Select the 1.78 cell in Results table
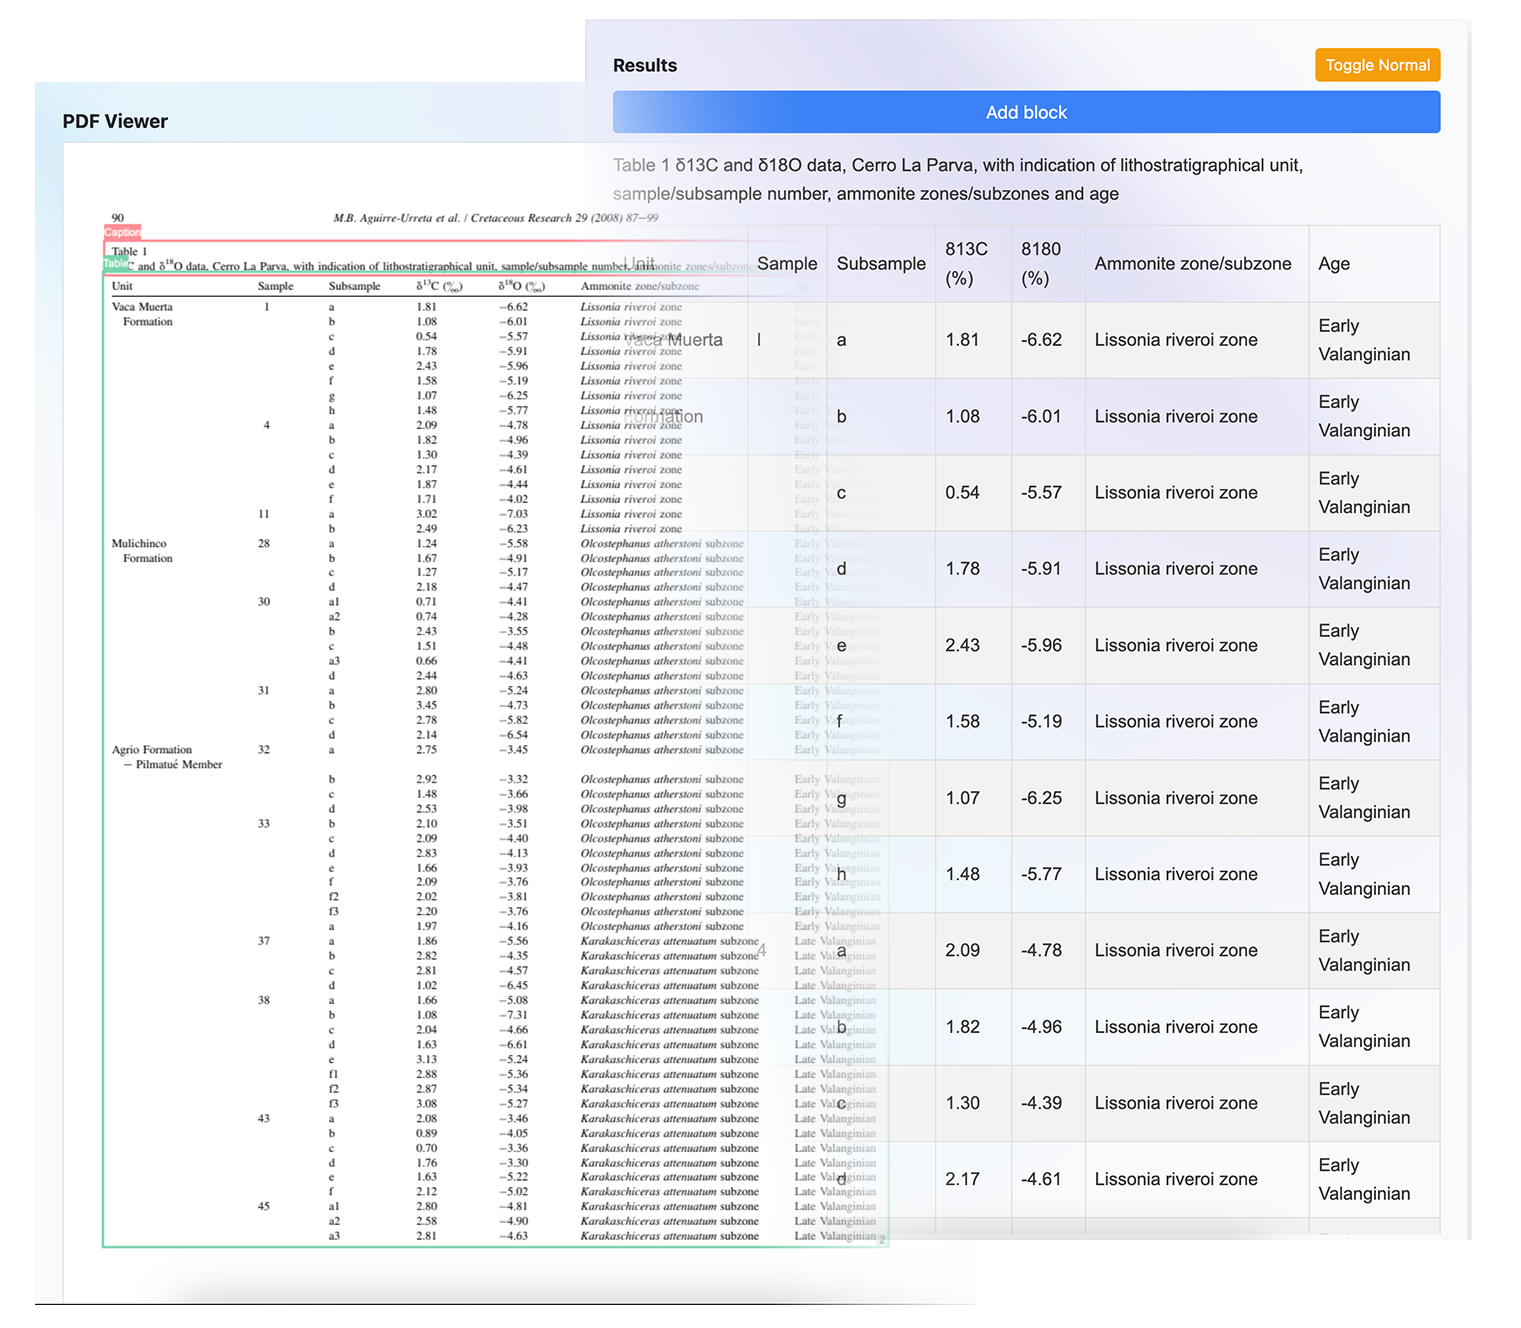Screen dimensions: 1521x1328 pyautogui.click(x=973, y=569)
